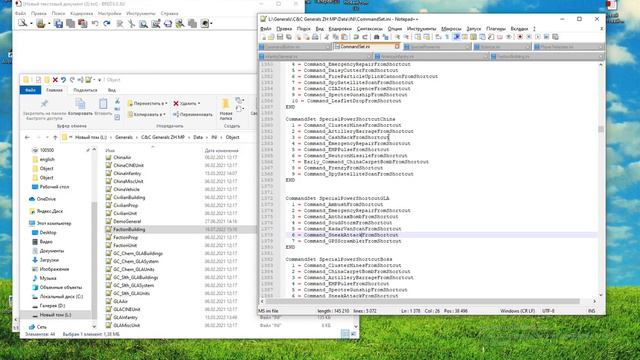Select OneDrive in Explorer navigation pane
This screenshot has height=360, width=640.
(46, 199)
